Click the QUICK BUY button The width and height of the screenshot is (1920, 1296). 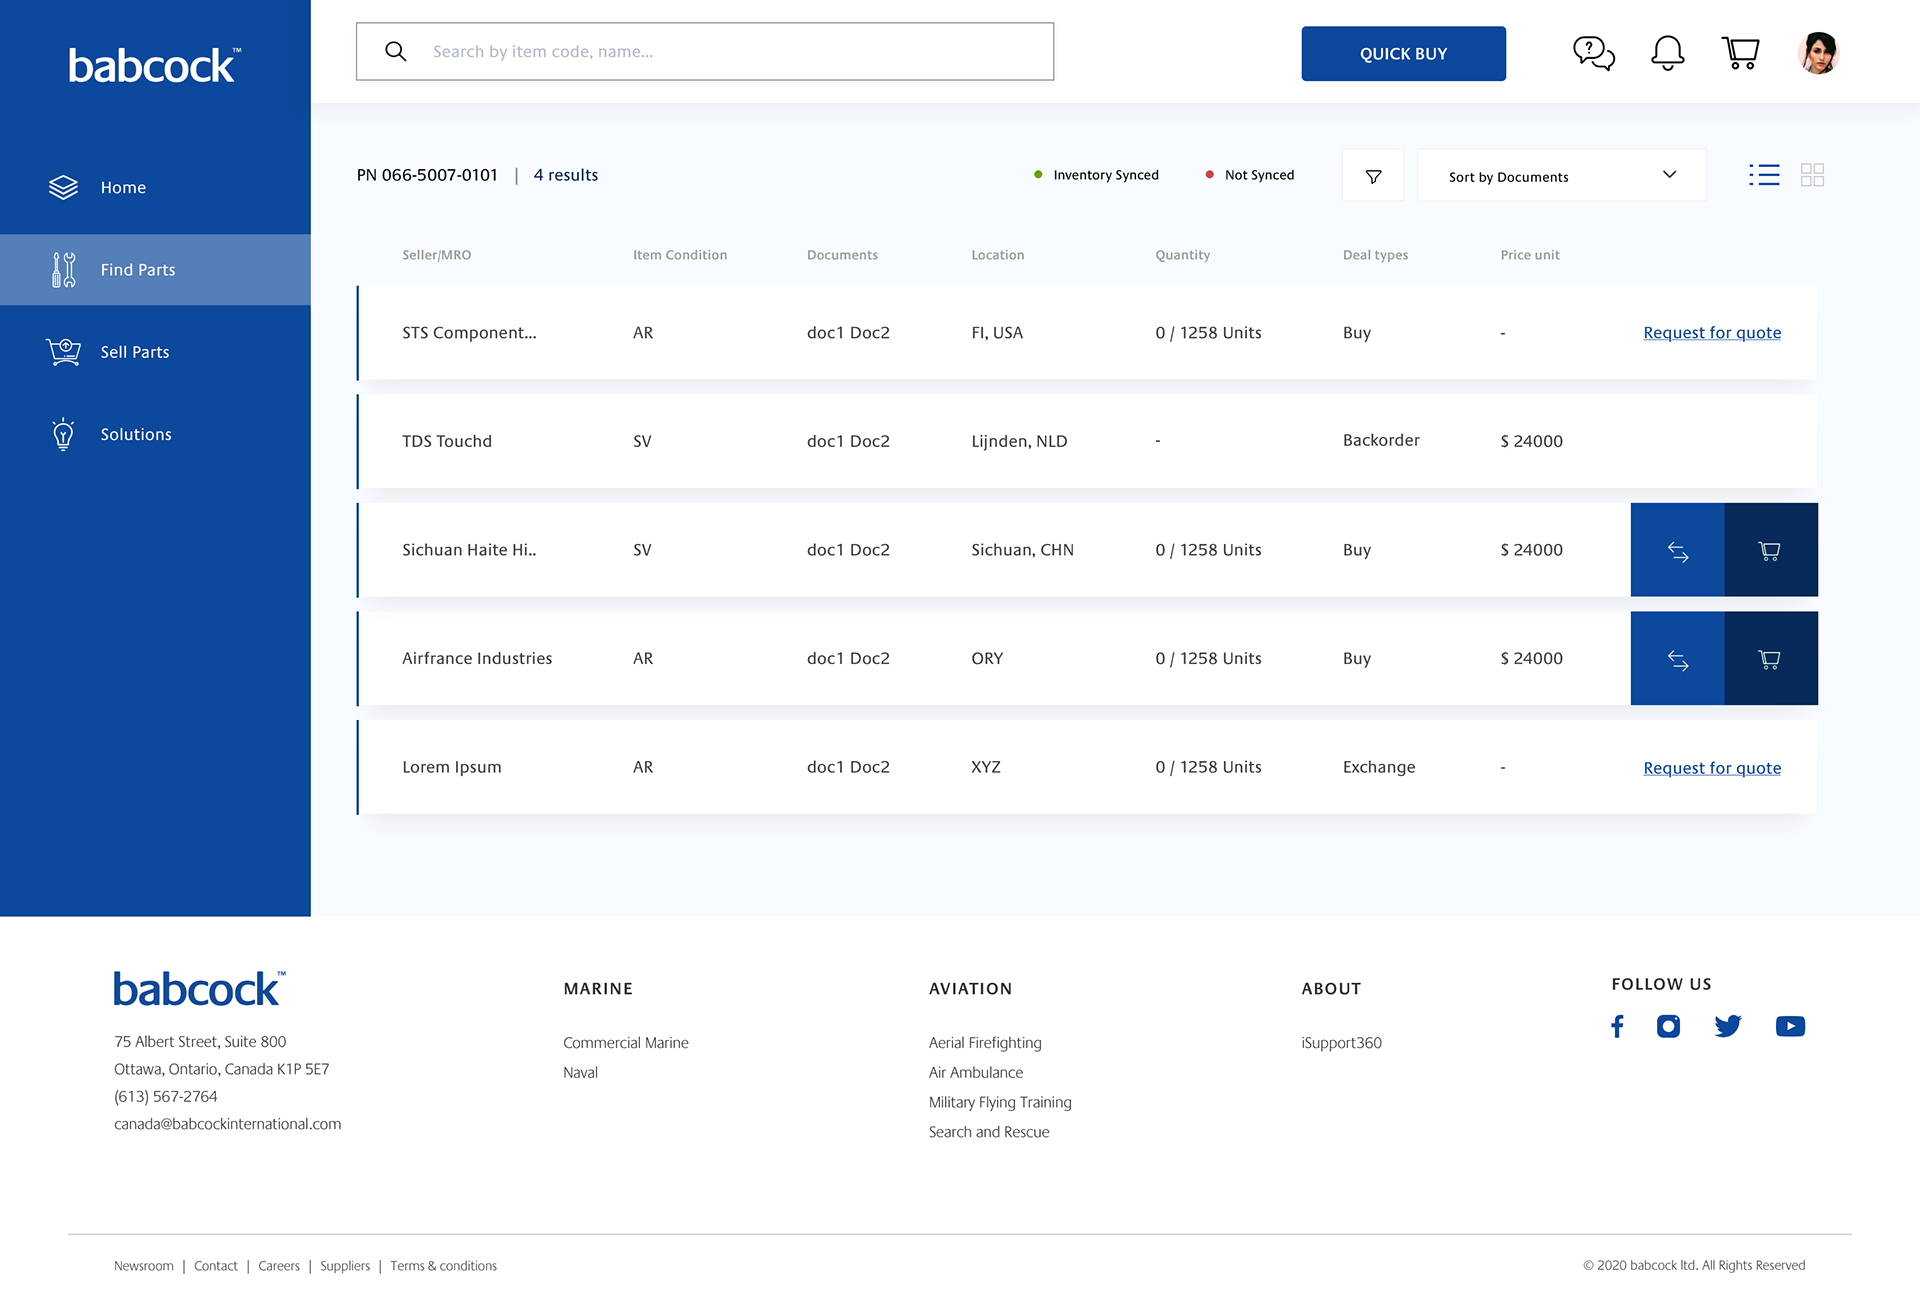click(1403, 54)
